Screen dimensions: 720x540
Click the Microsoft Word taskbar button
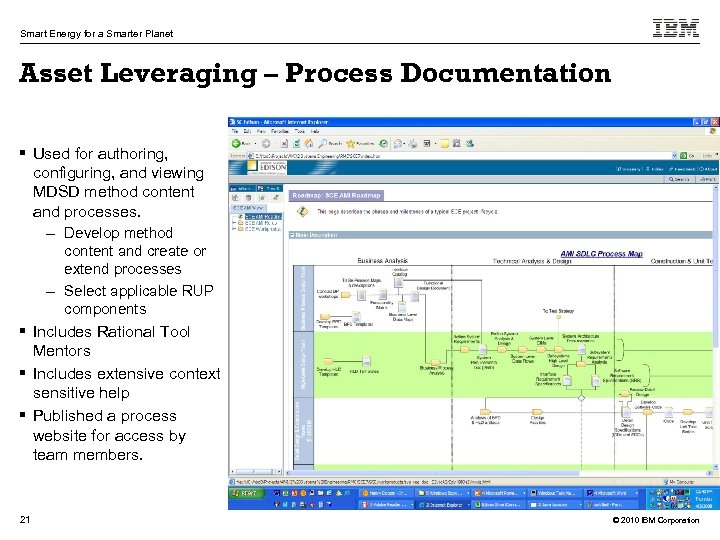(x=612, y=493)
